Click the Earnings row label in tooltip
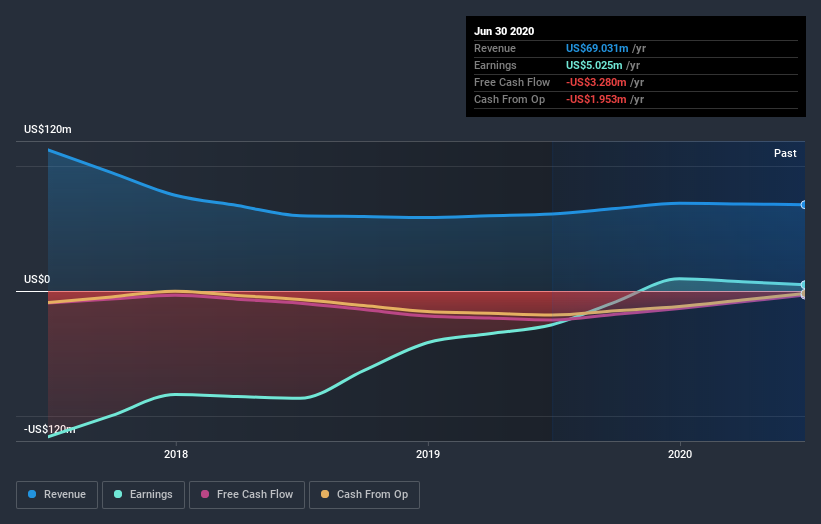 click(x=495, y=65)
